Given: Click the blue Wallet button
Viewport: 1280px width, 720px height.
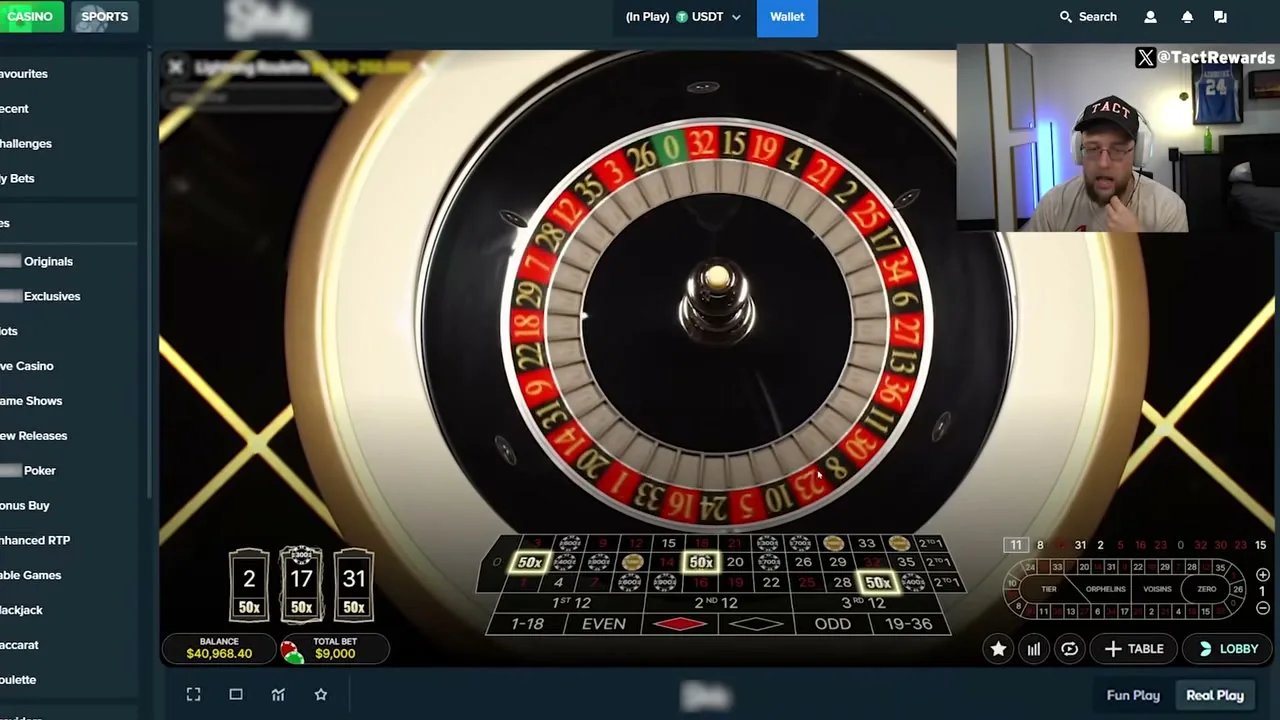Looking at the screenshot, I should [x=787, y=17].
